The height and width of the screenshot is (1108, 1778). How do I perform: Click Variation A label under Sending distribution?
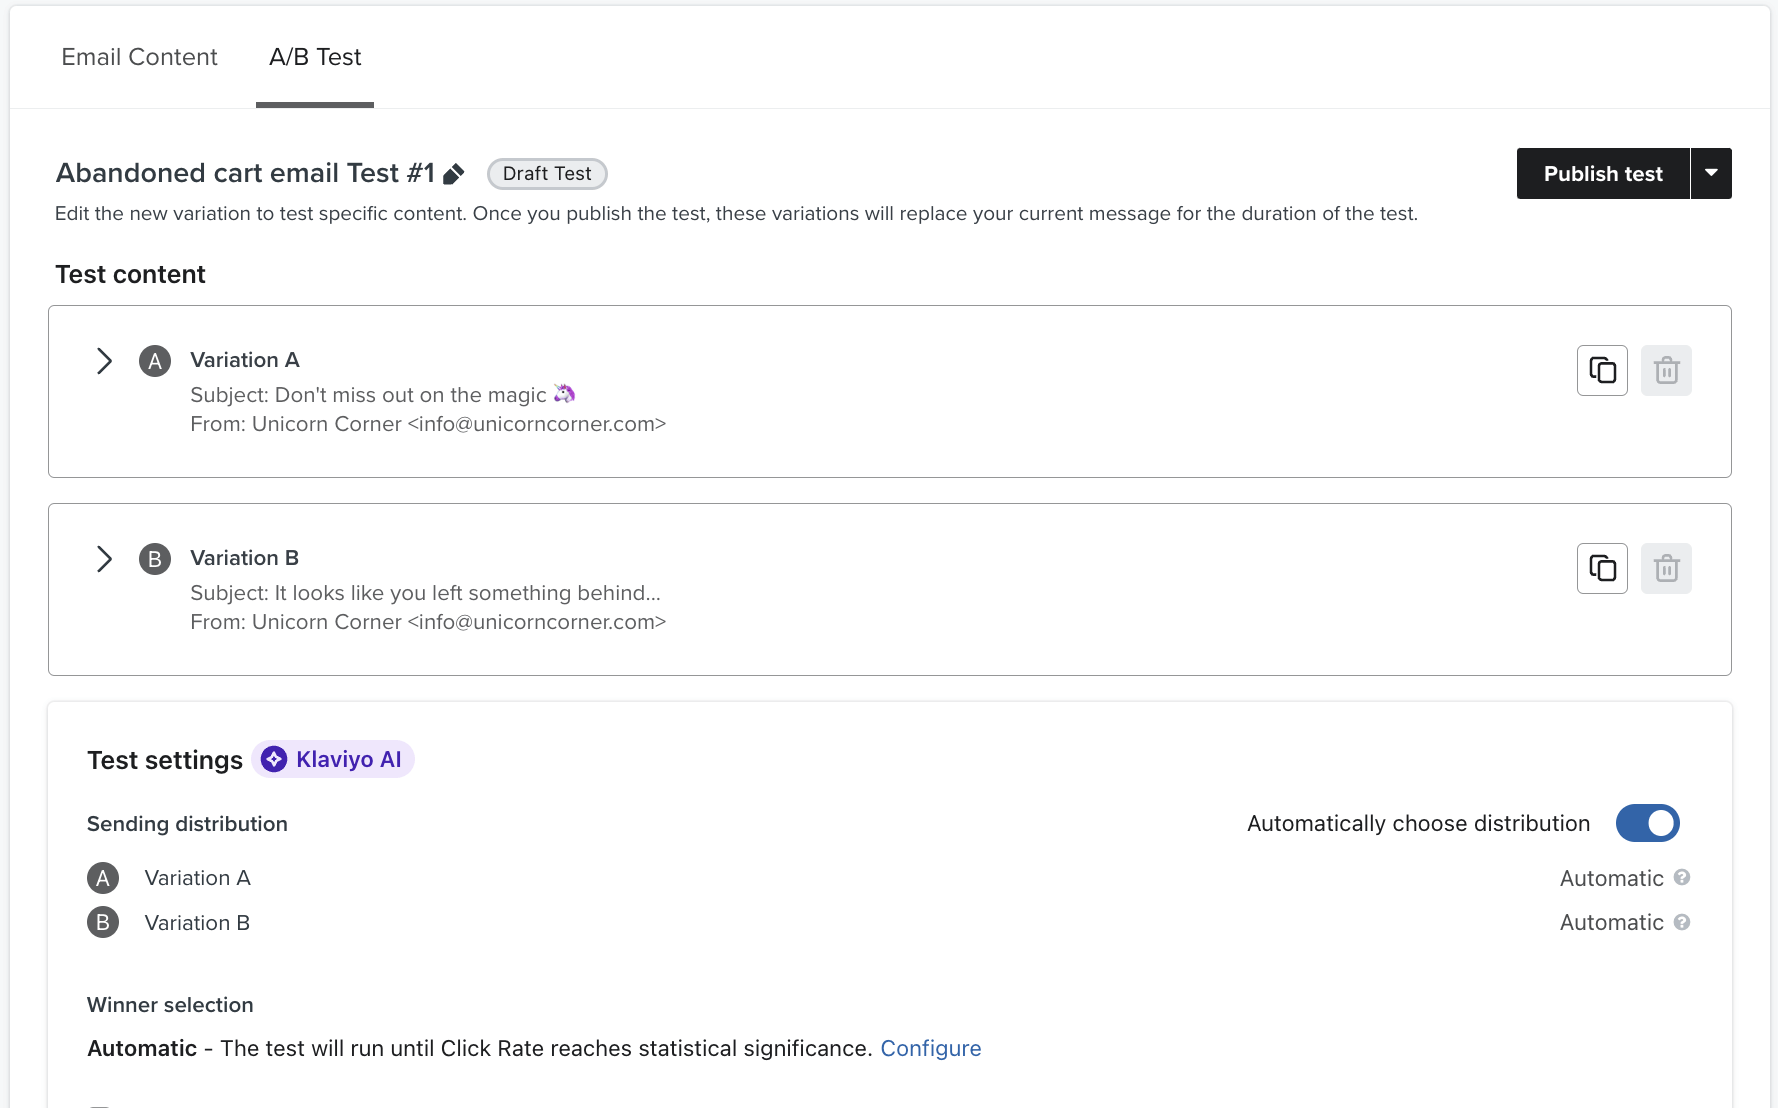[197, 878]
